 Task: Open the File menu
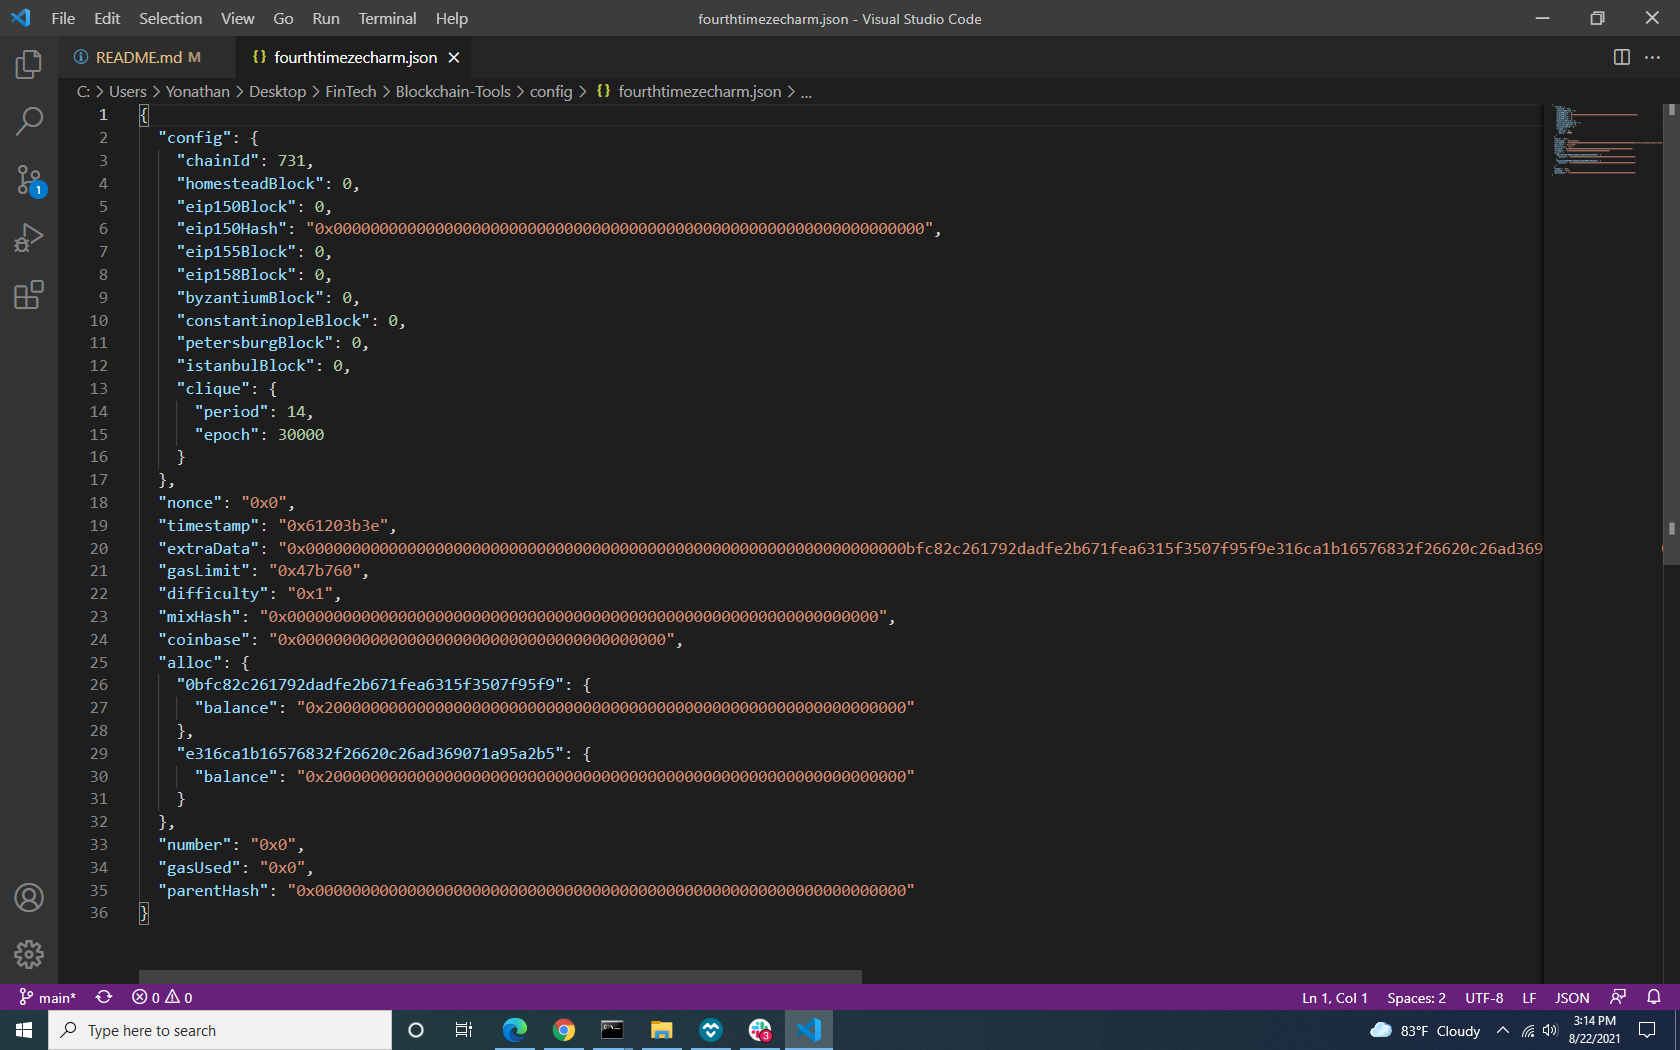click(63, 18)
